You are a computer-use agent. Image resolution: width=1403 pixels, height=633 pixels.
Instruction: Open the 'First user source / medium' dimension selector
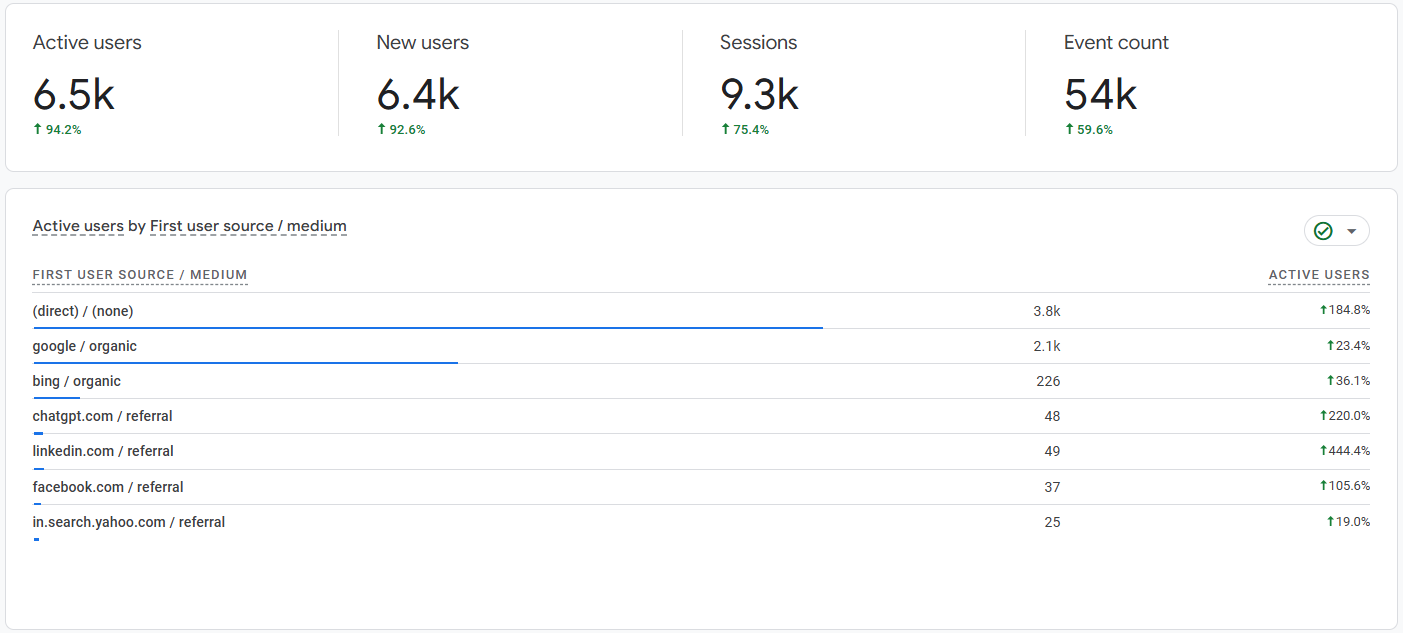[x=248, y=226]
